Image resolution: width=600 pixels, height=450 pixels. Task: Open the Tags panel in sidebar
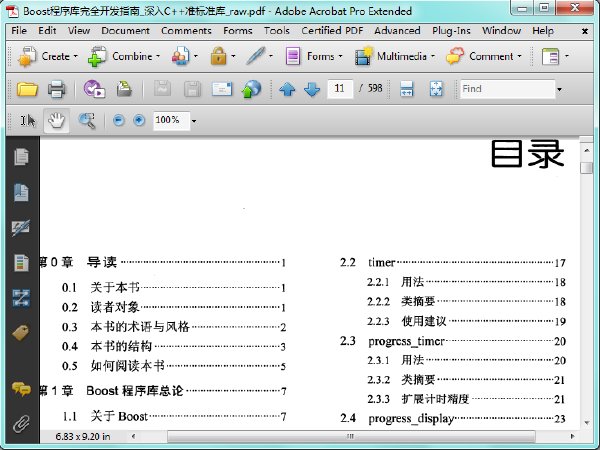[21, 333]
